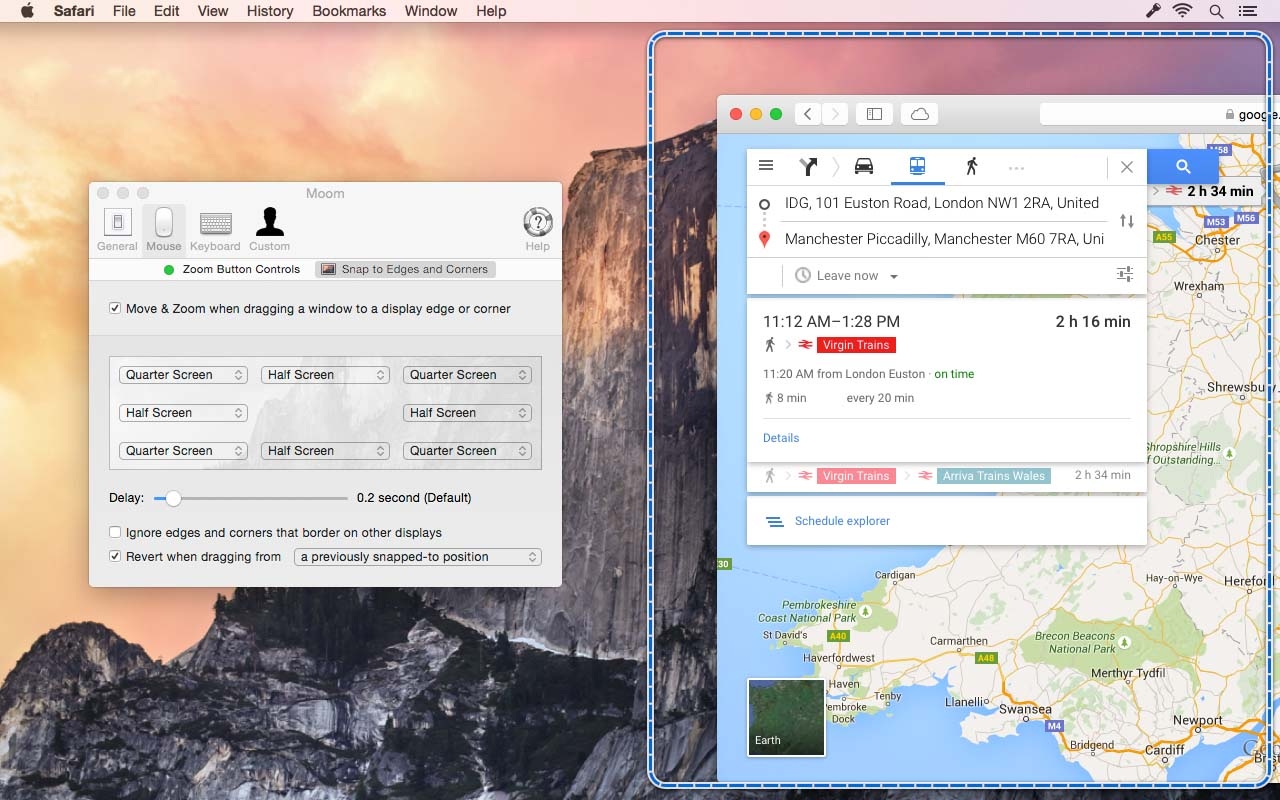Open the Safari menu
The height and width of the screenshot is (800, 1280).
tap(74, 11)
